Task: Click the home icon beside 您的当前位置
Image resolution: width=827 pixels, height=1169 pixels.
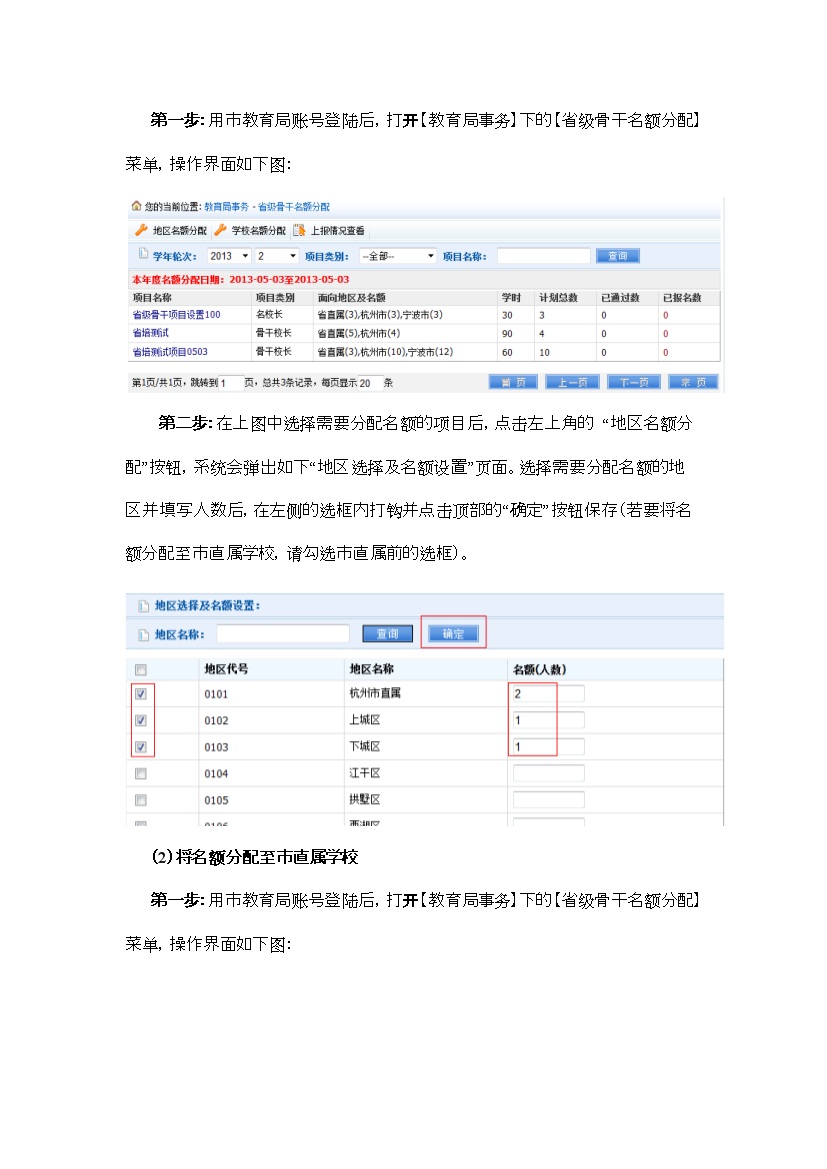Action: [136, 207]
